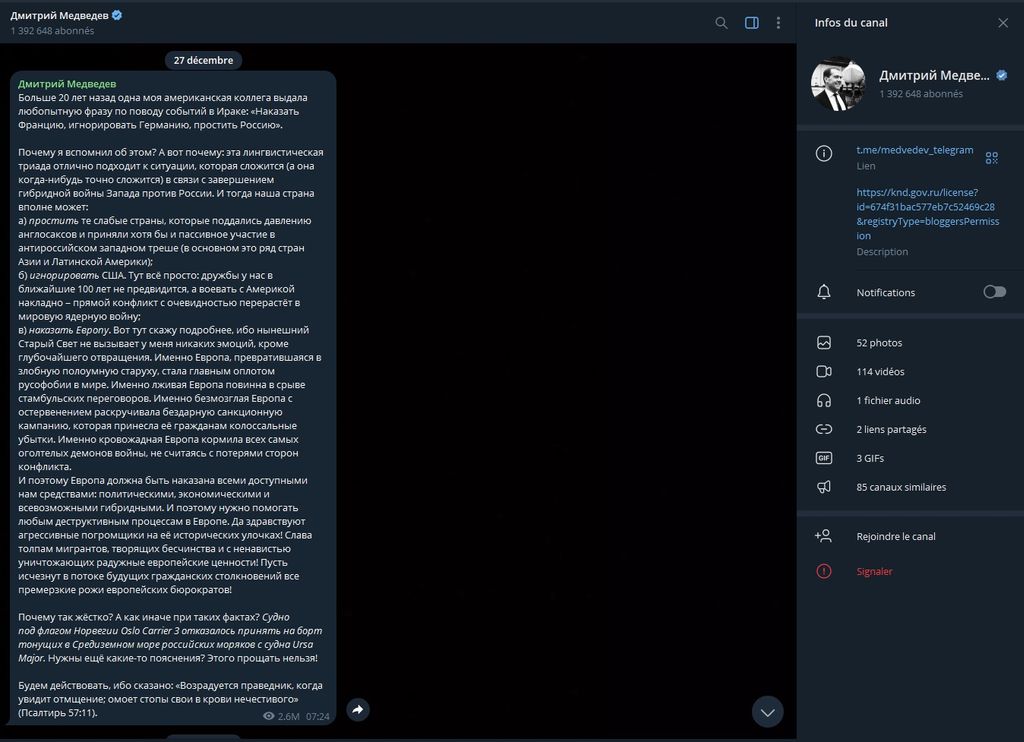Click the views eye icon on message
1024x742 pixels.
pos(268,717)
